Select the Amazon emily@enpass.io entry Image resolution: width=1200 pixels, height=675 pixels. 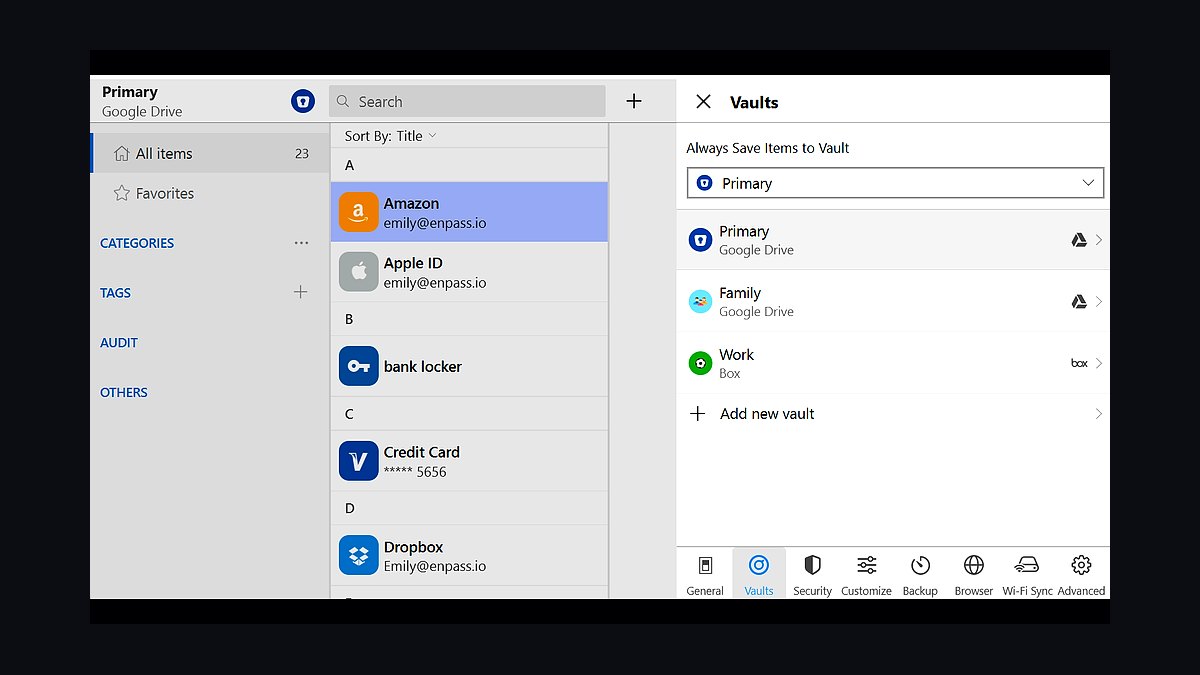coord(469,212)
